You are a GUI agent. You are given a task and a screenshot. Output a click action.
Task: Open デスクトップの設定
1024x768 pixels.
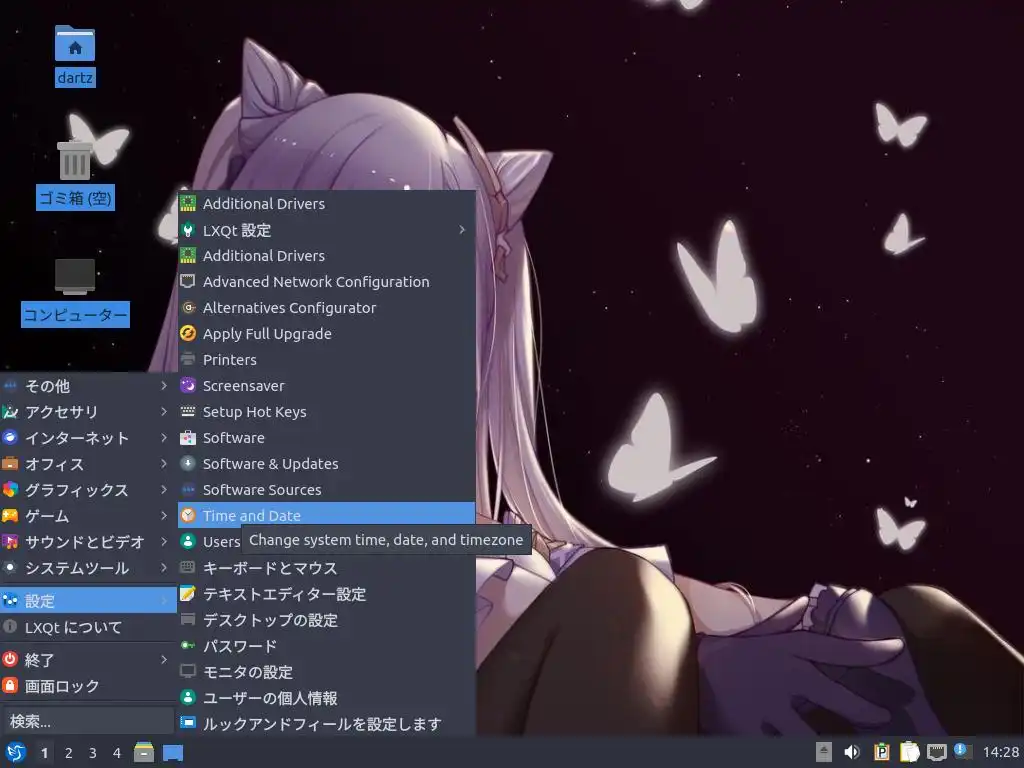327,620
